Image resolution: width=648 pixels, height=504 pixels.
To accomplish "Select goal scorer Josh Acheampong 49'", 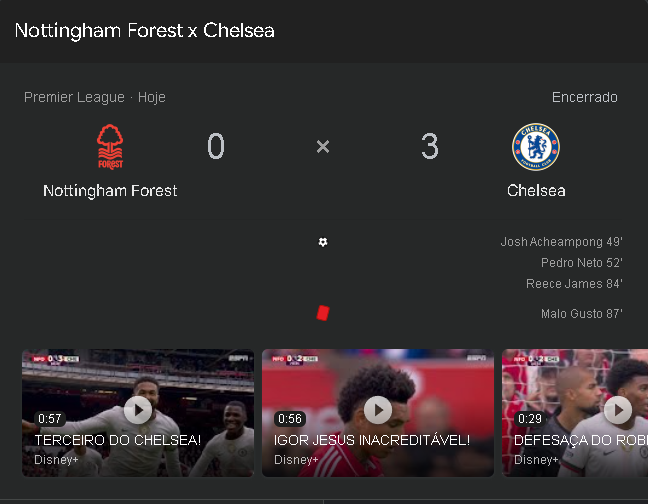I will [x=561, y=242].
